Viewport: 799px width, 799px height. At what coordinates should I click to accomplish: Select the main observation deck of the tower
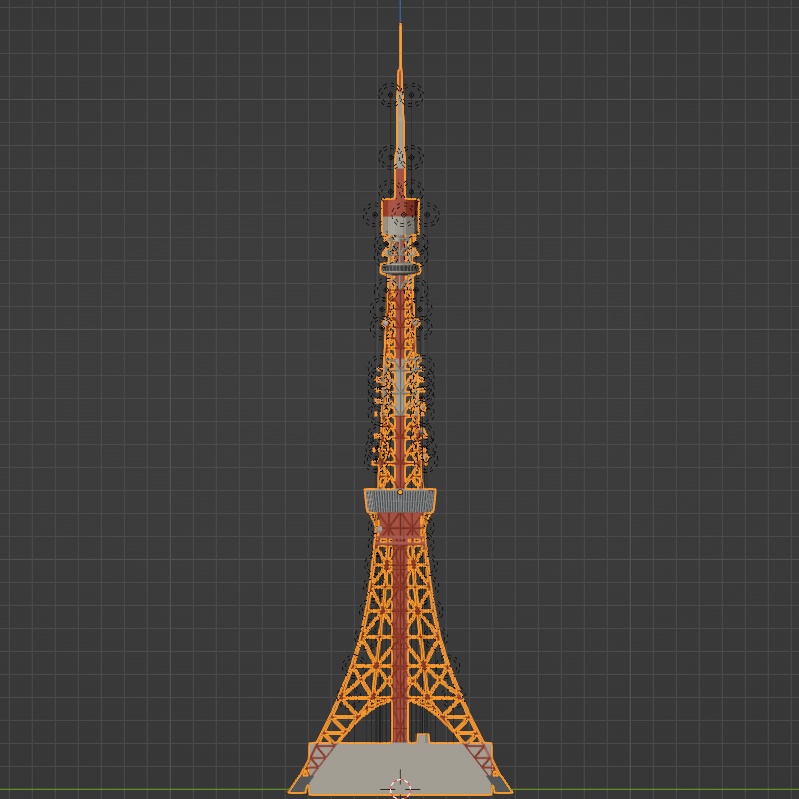pyautogui.click(x=400, y=500)
